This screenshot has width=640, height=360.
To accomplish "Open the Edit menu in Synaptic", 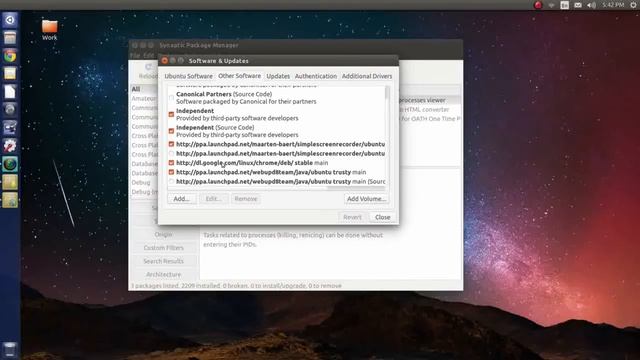I will pyautogui.click(x=148, y=55).
